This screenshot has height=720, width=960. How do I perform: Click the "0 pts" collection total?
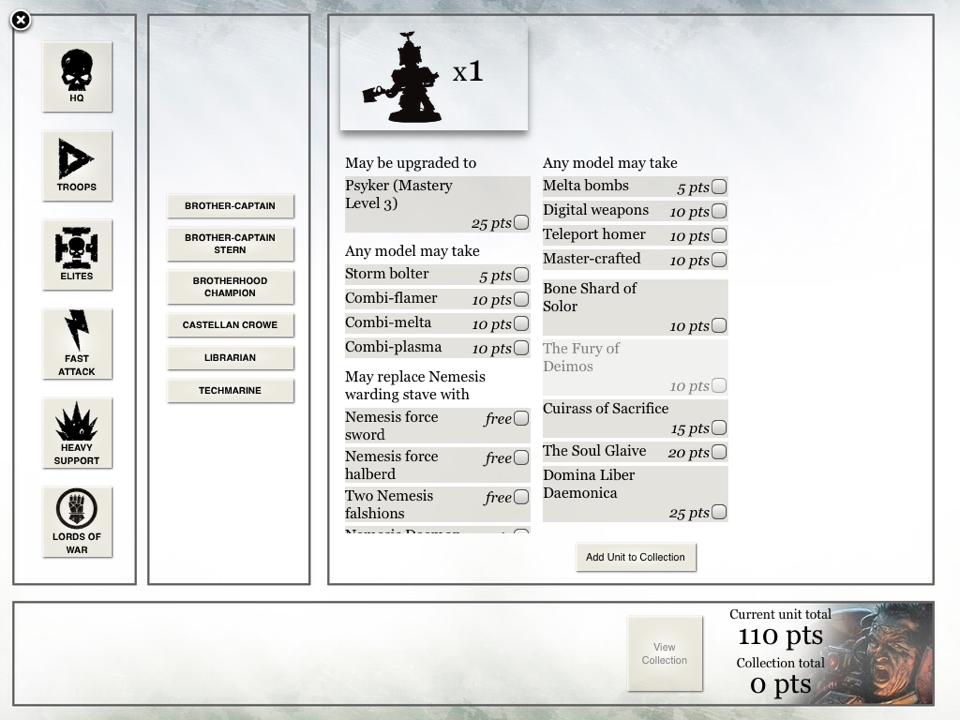tap(781, 684)
